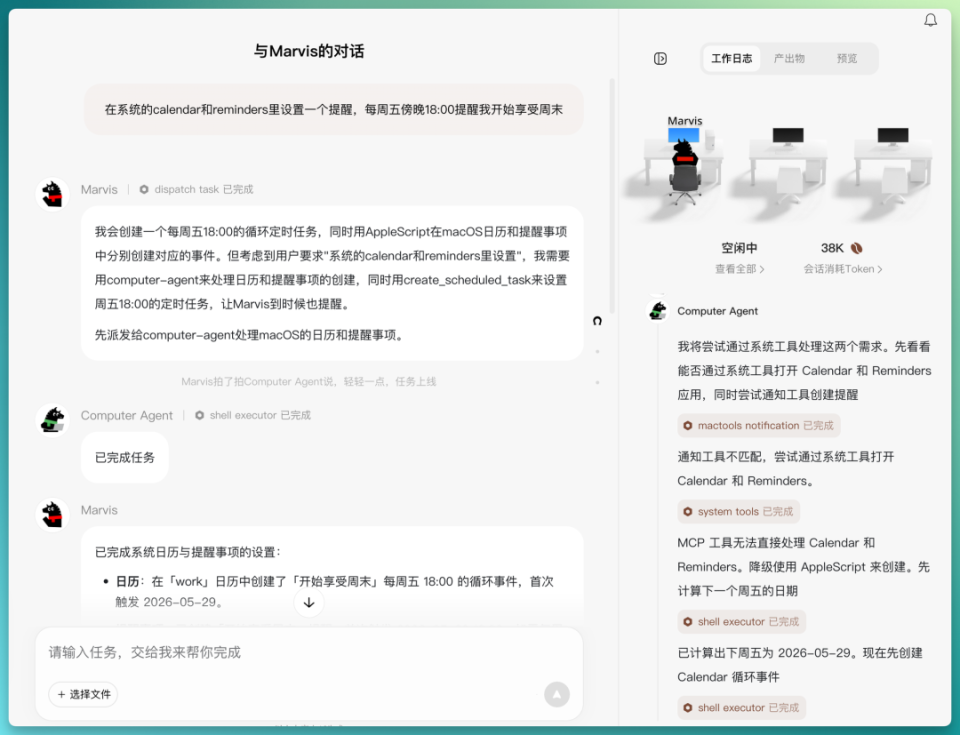
Task: Click Marvis拍了拍Computer Agent system note
Action: 309,382
